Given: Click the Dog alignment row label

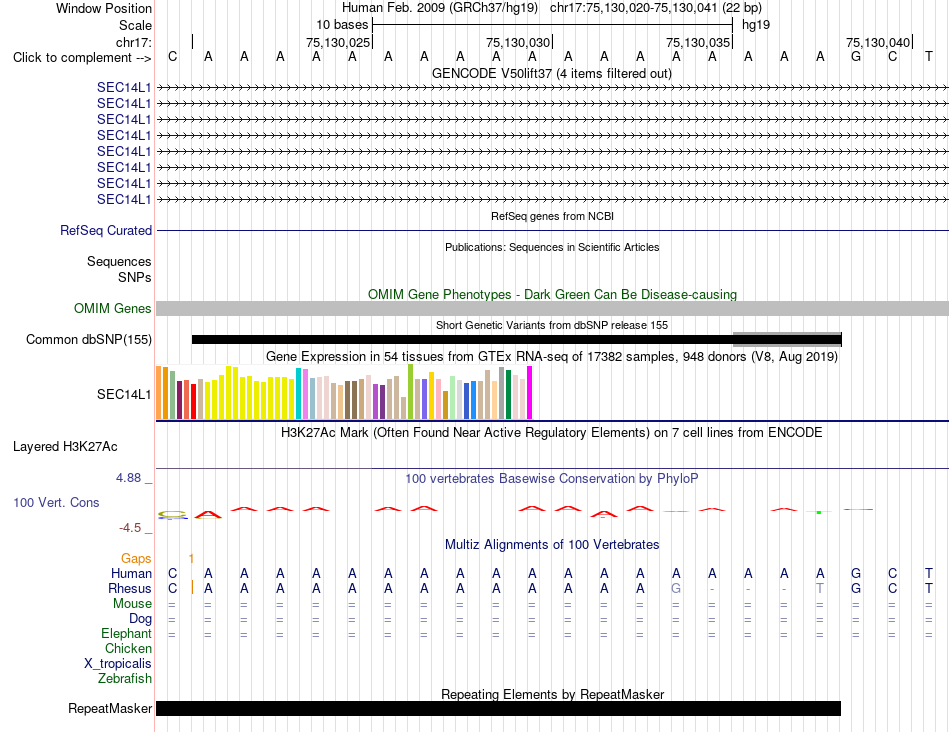Looking at the screenshot, I should pos(140,619).
